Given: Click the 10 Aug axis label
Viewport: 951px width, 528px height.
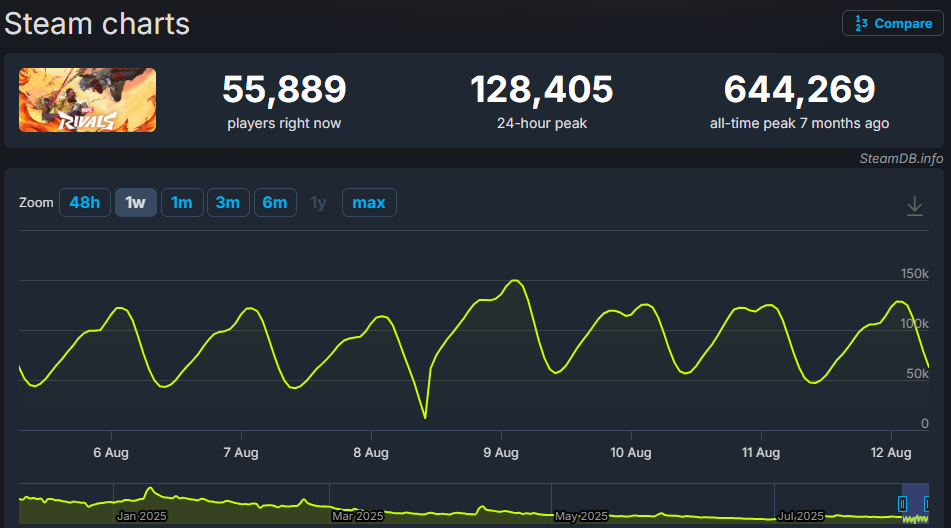Looking at the screenshot, I should click(631, 452).
